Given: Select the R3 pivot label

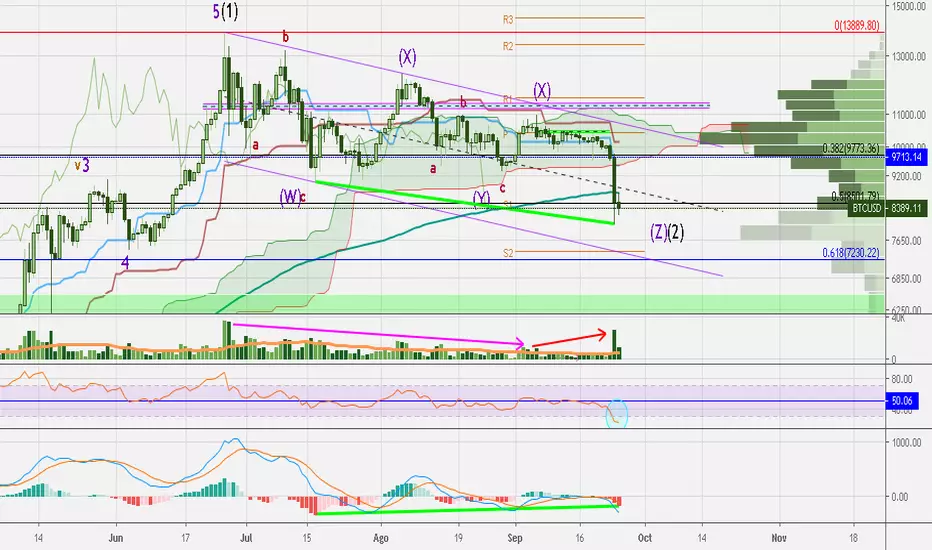Looking at the screenshot, I should point(508,20).
